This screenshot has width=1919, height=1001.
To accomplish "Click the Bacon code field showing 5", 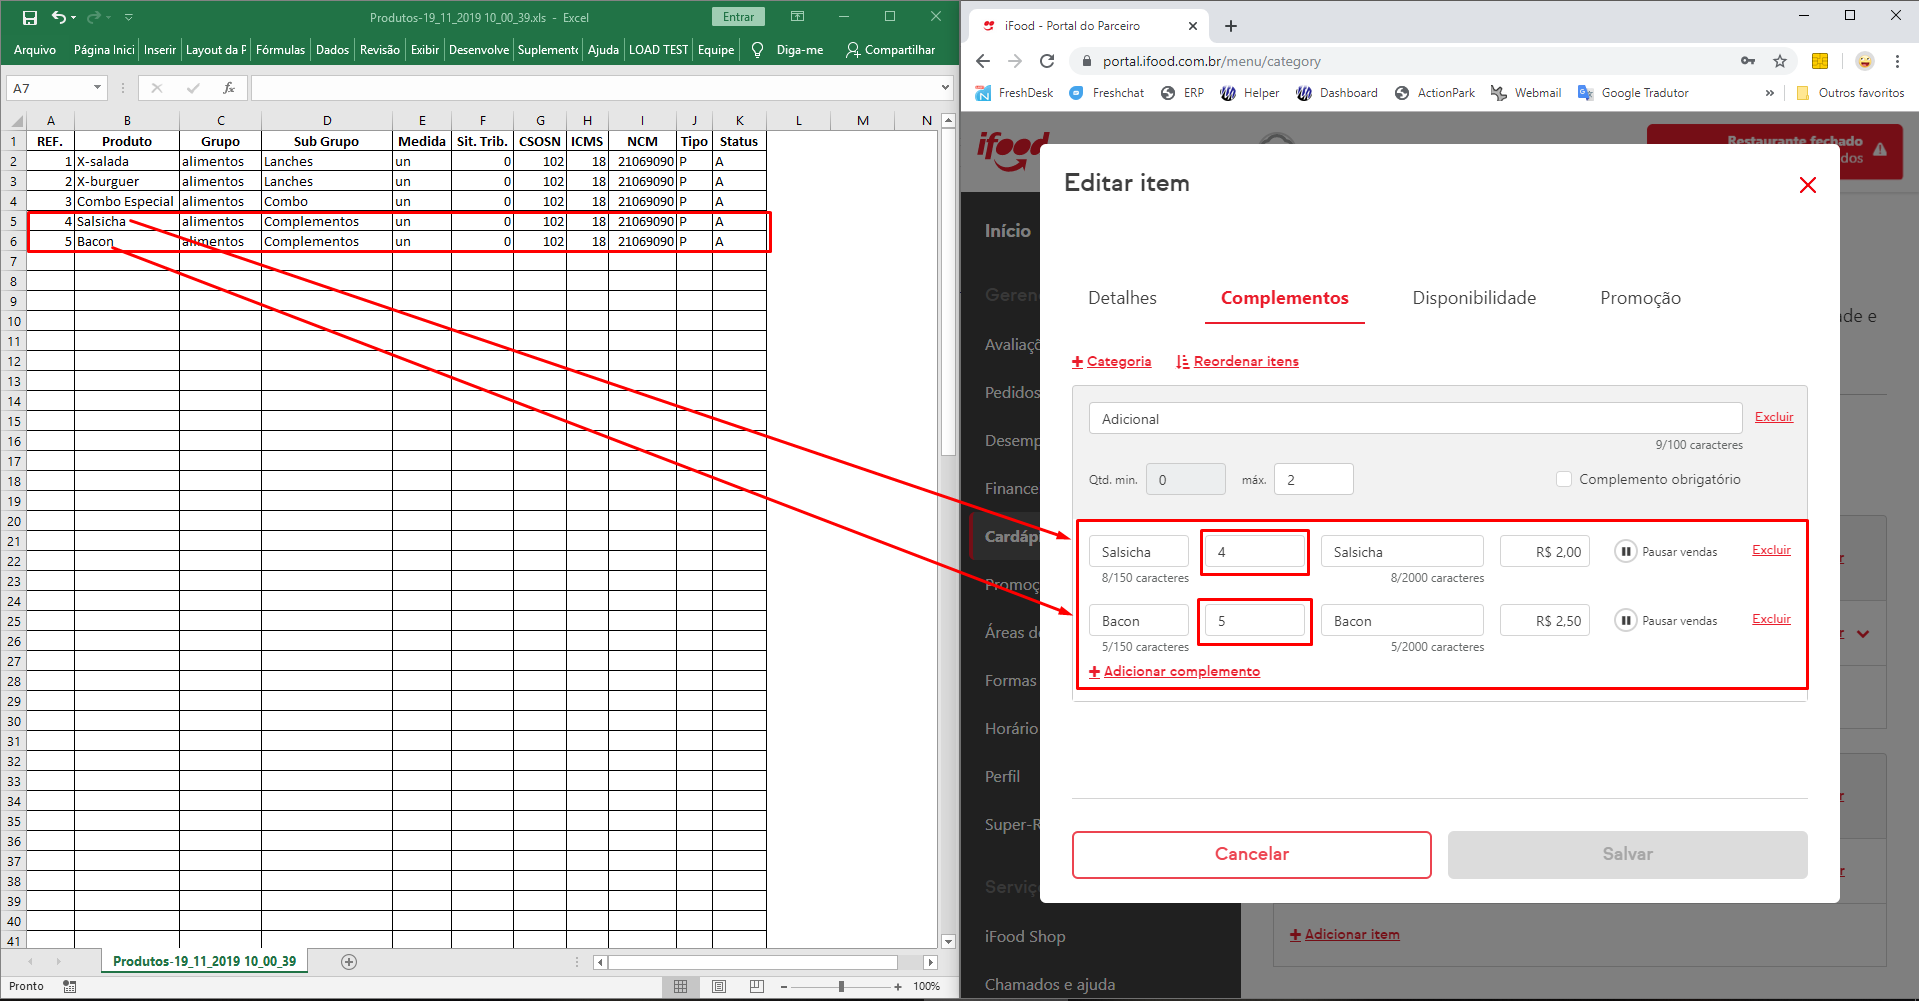I will [1255, 621].
